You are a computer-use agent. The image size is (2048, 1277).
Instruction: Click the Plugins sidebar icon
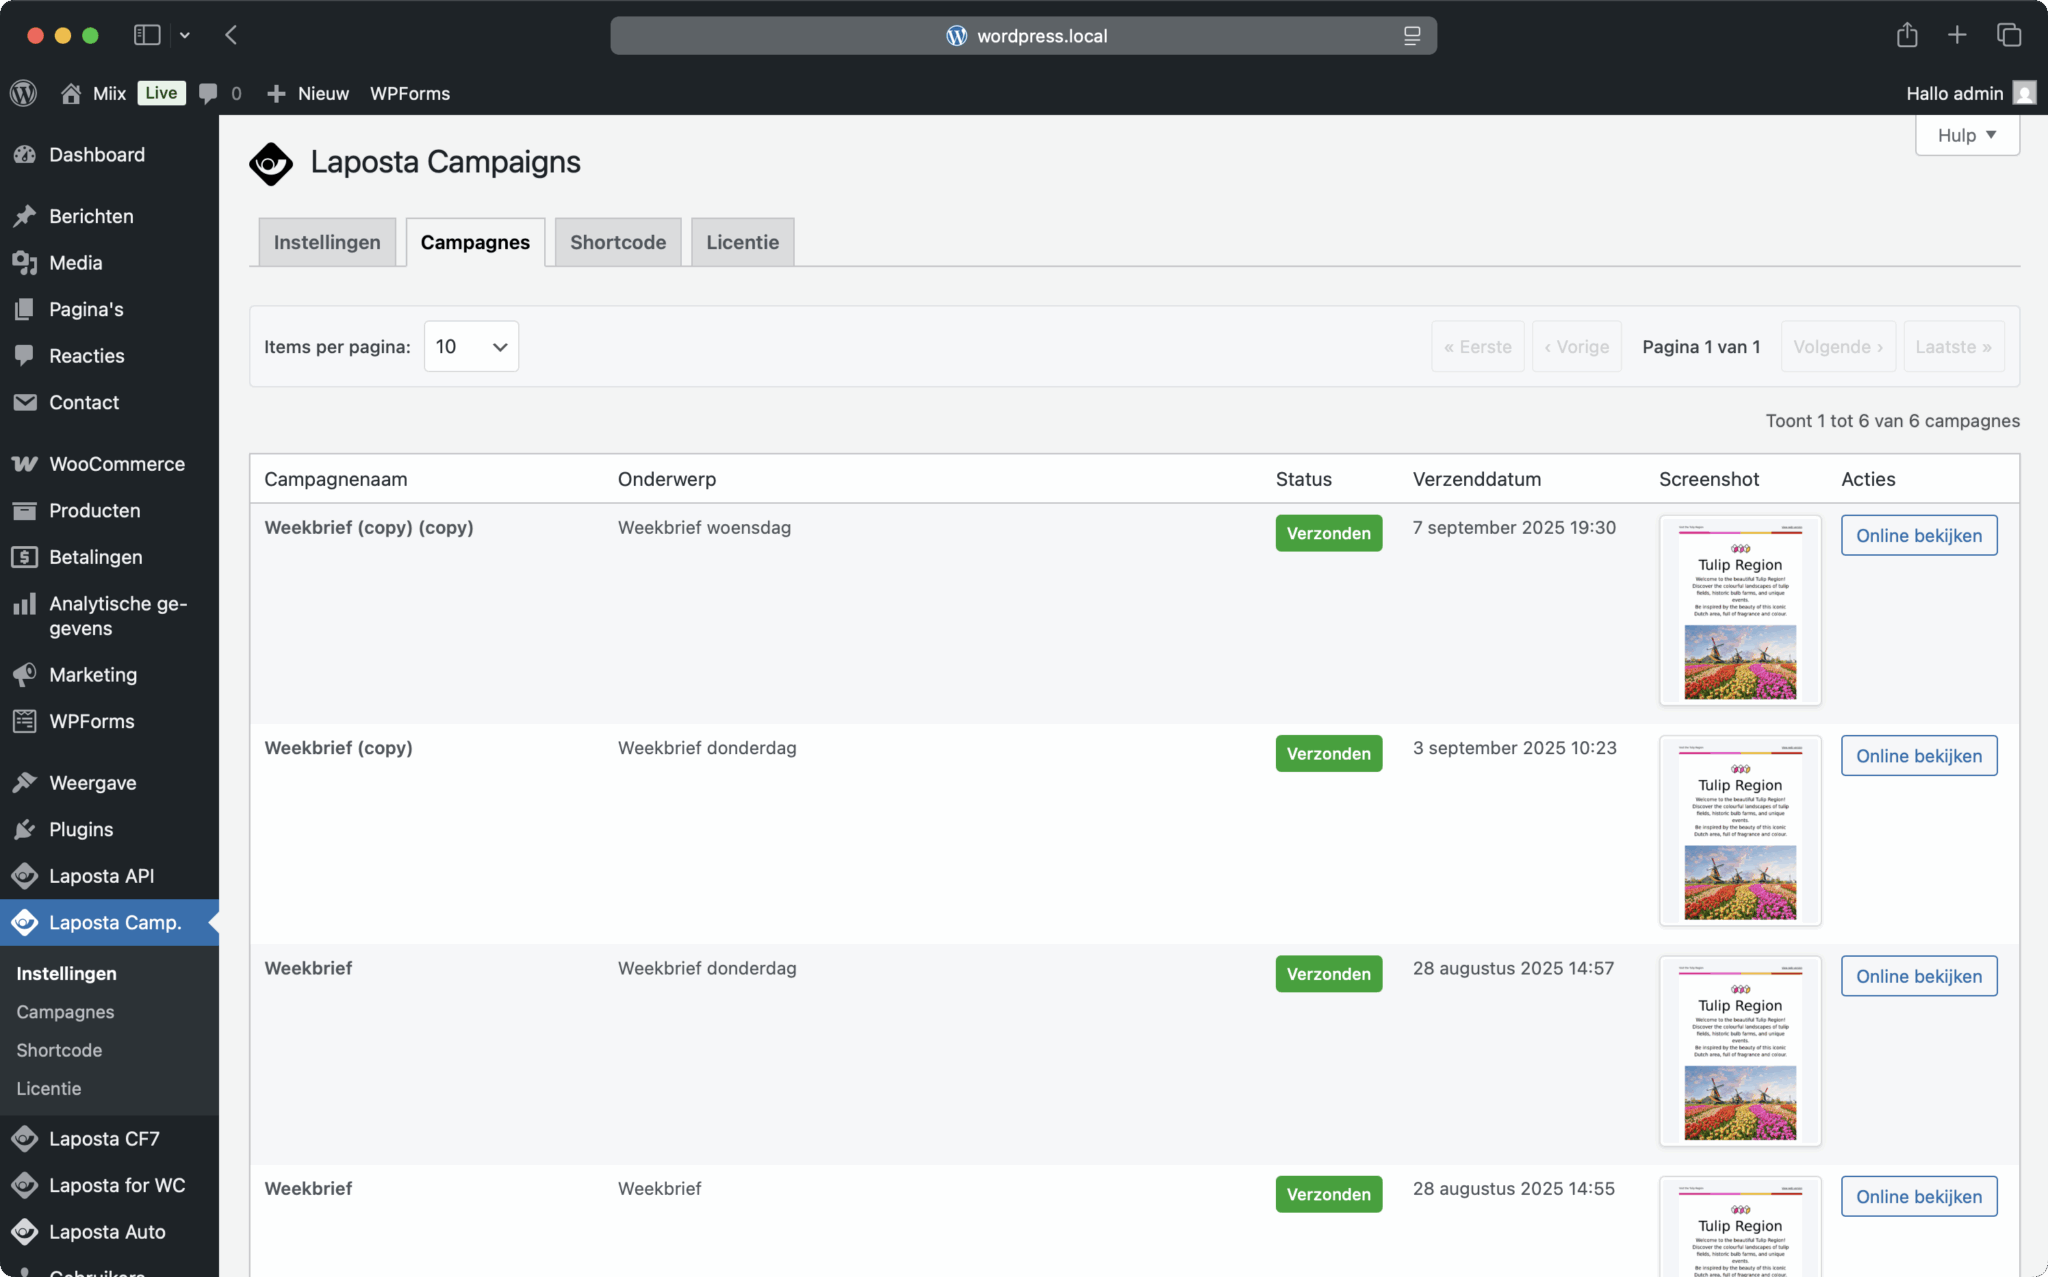25,830
